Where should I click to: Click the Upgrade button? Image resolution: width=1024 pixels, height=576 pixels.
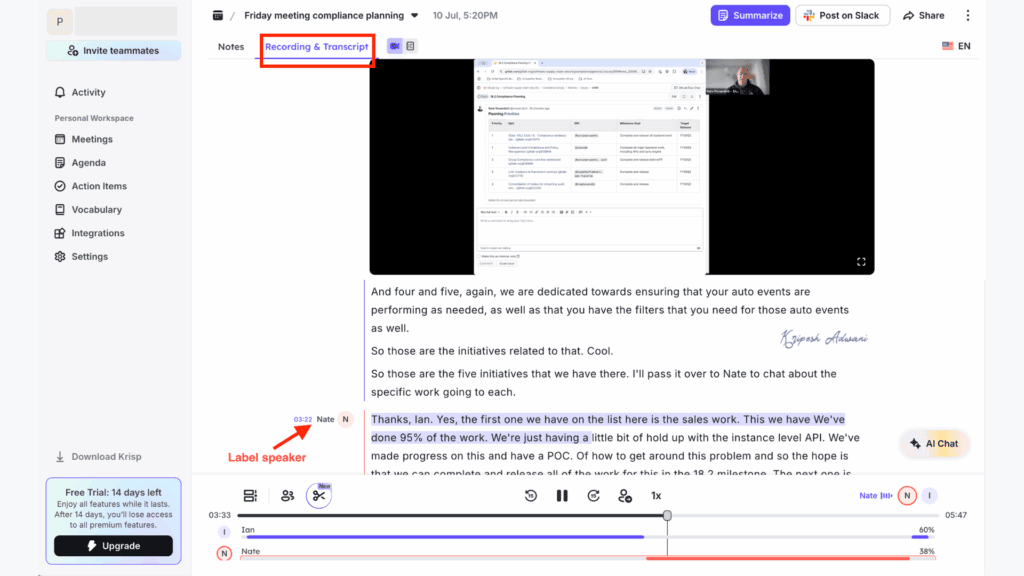(111, 546)
